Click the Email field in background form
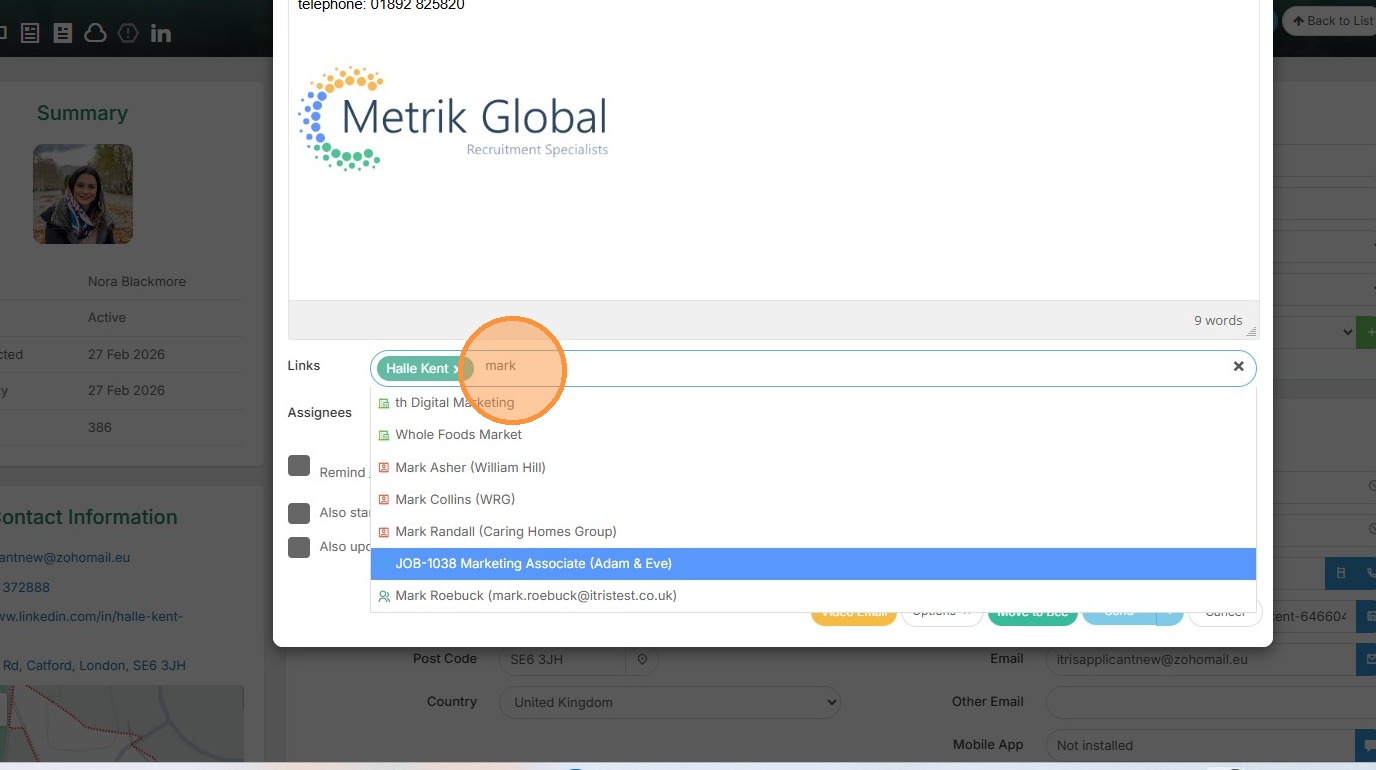This screenshot has width=1376, height=770. coord(1201,660)
